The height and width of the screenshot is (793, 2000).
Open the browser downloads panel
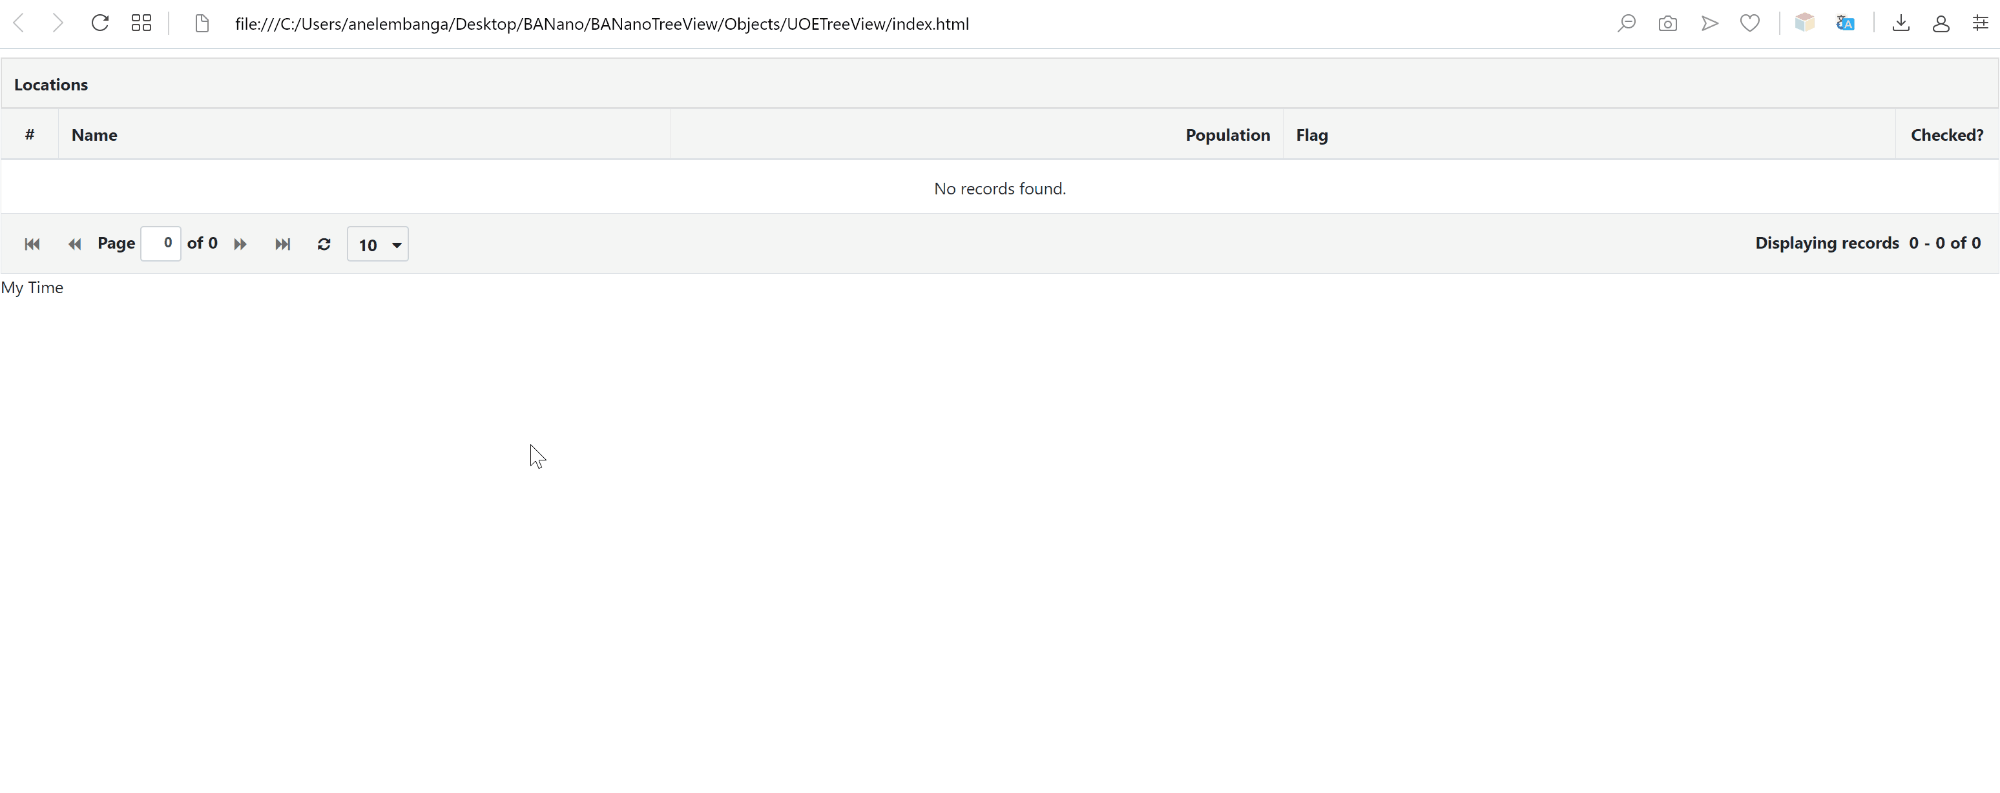1901,23
